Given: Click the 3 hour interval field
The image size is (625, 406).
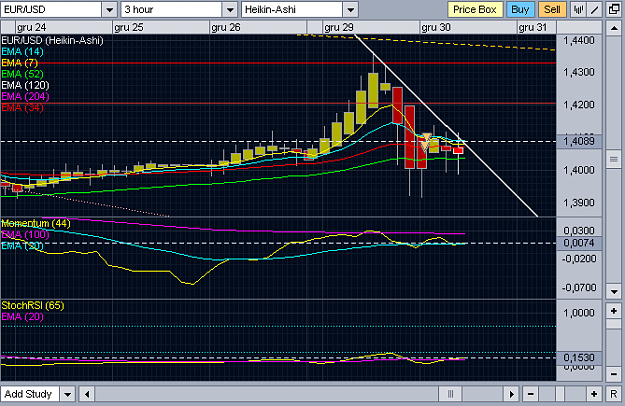Looking at the screenshot, I should point(171,10).
